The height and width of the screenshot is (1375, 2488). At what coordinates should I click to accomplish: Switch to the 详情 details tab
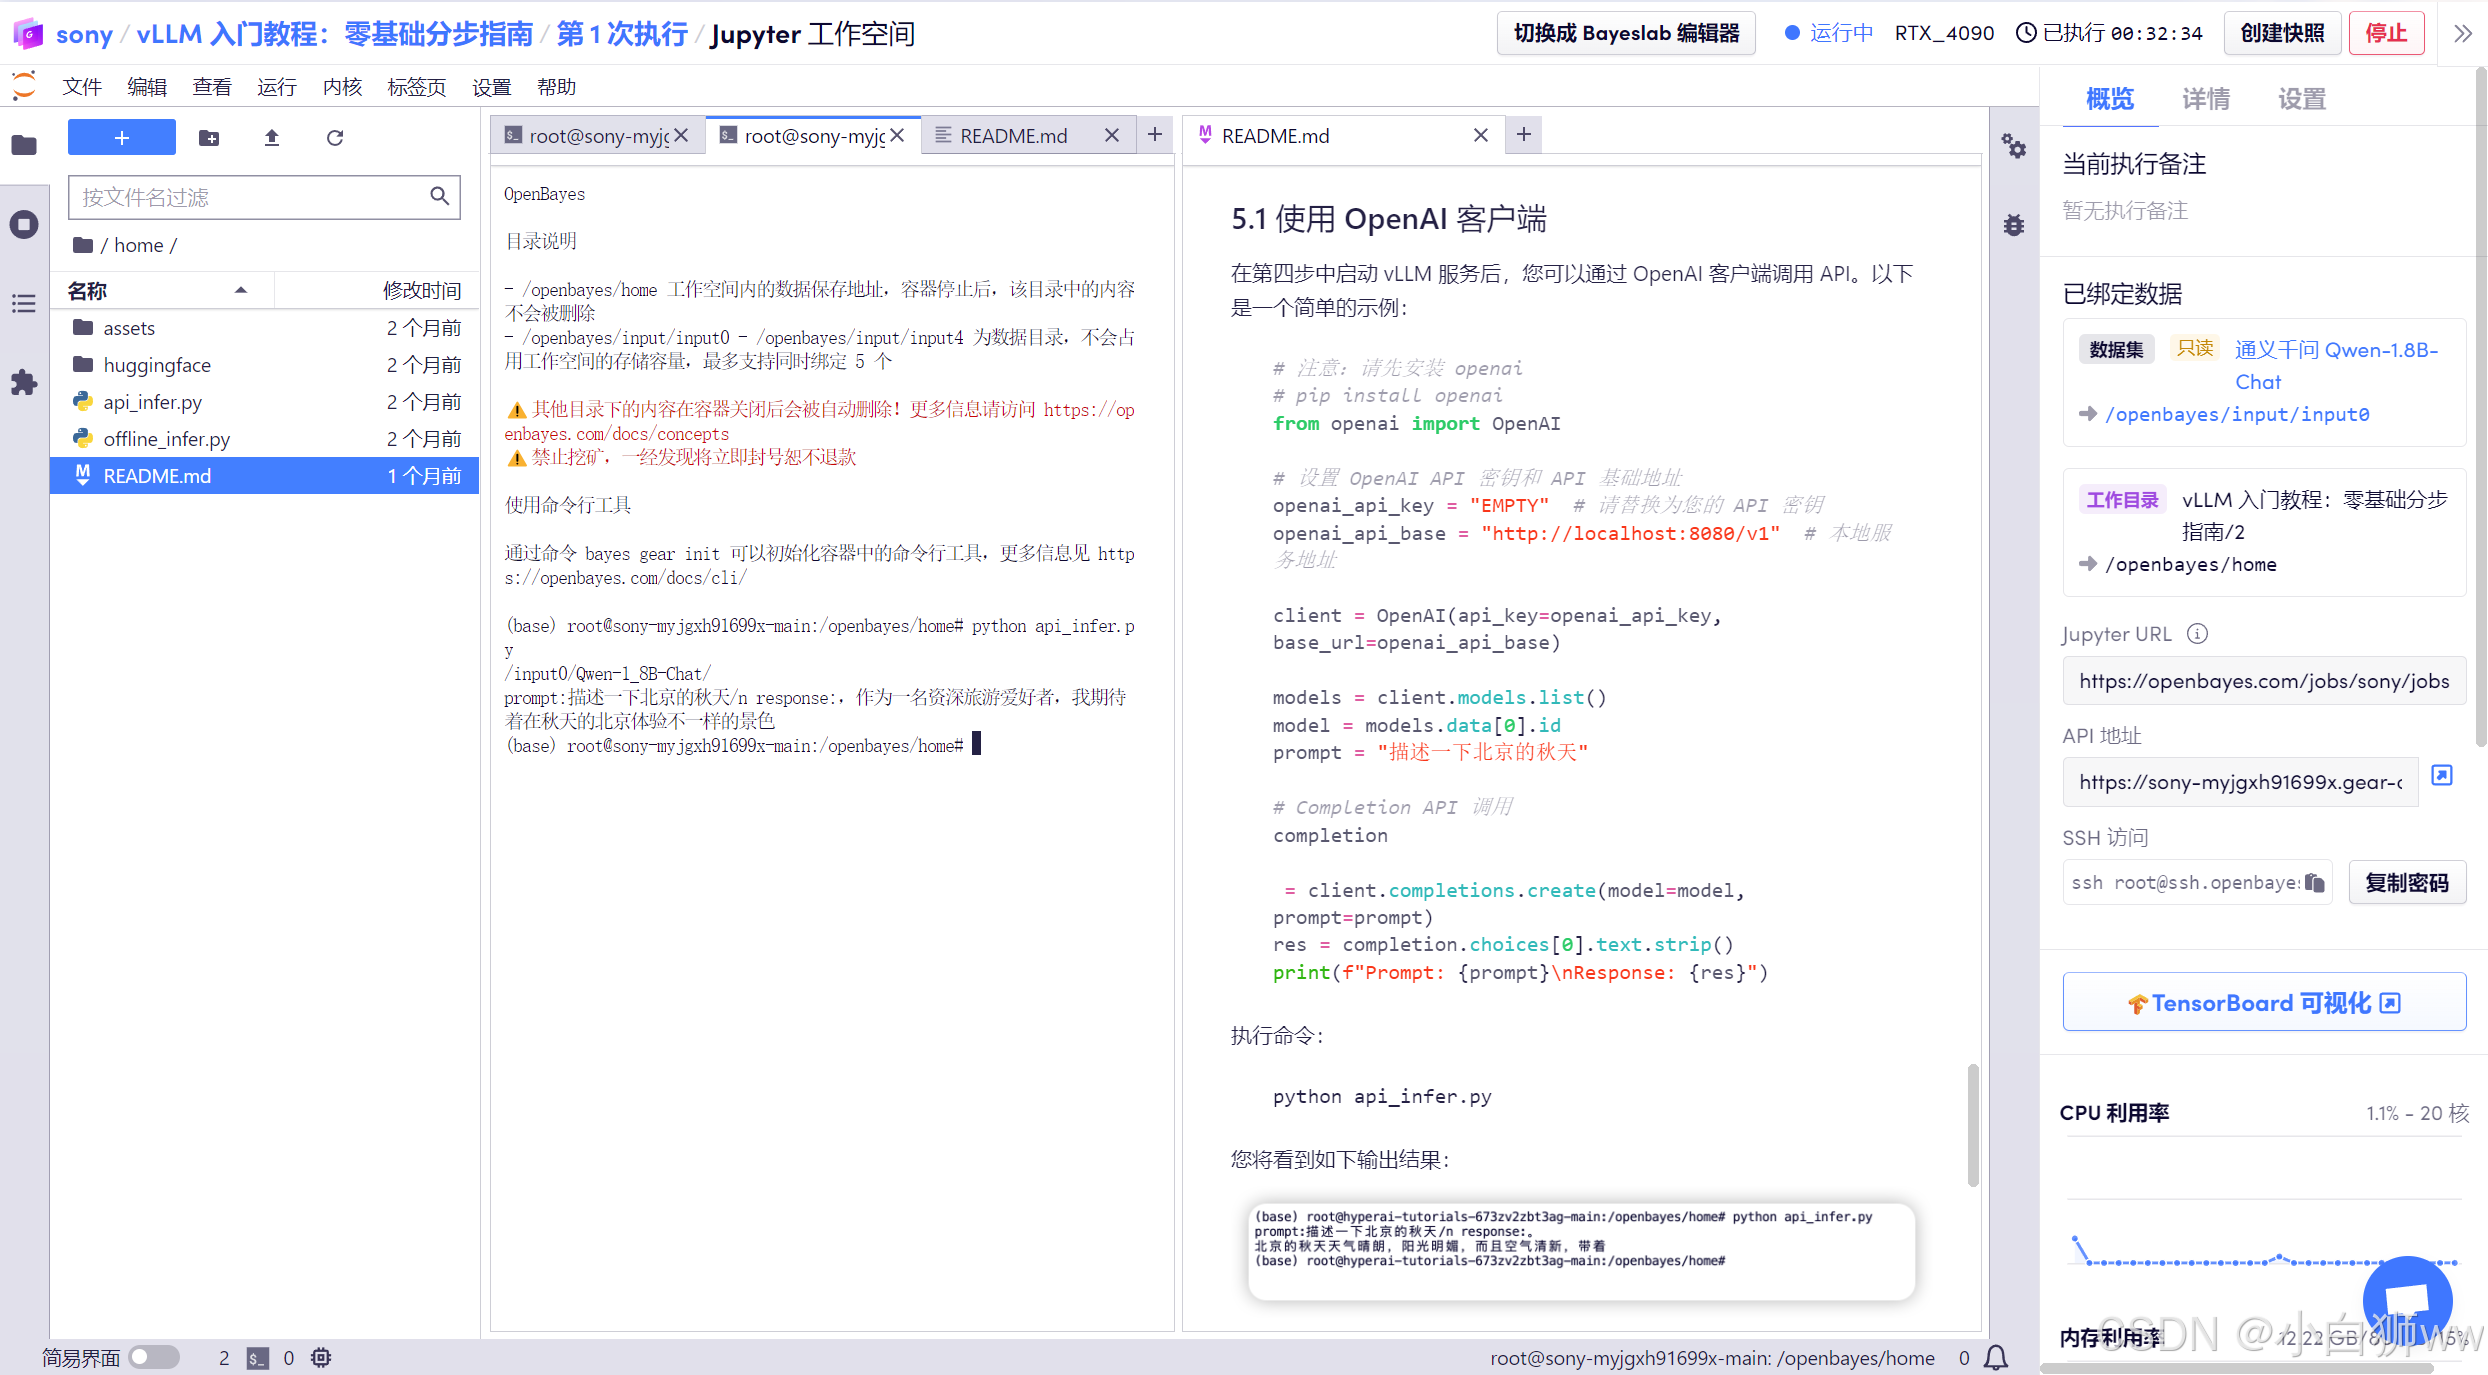(x=2205, y=99)
